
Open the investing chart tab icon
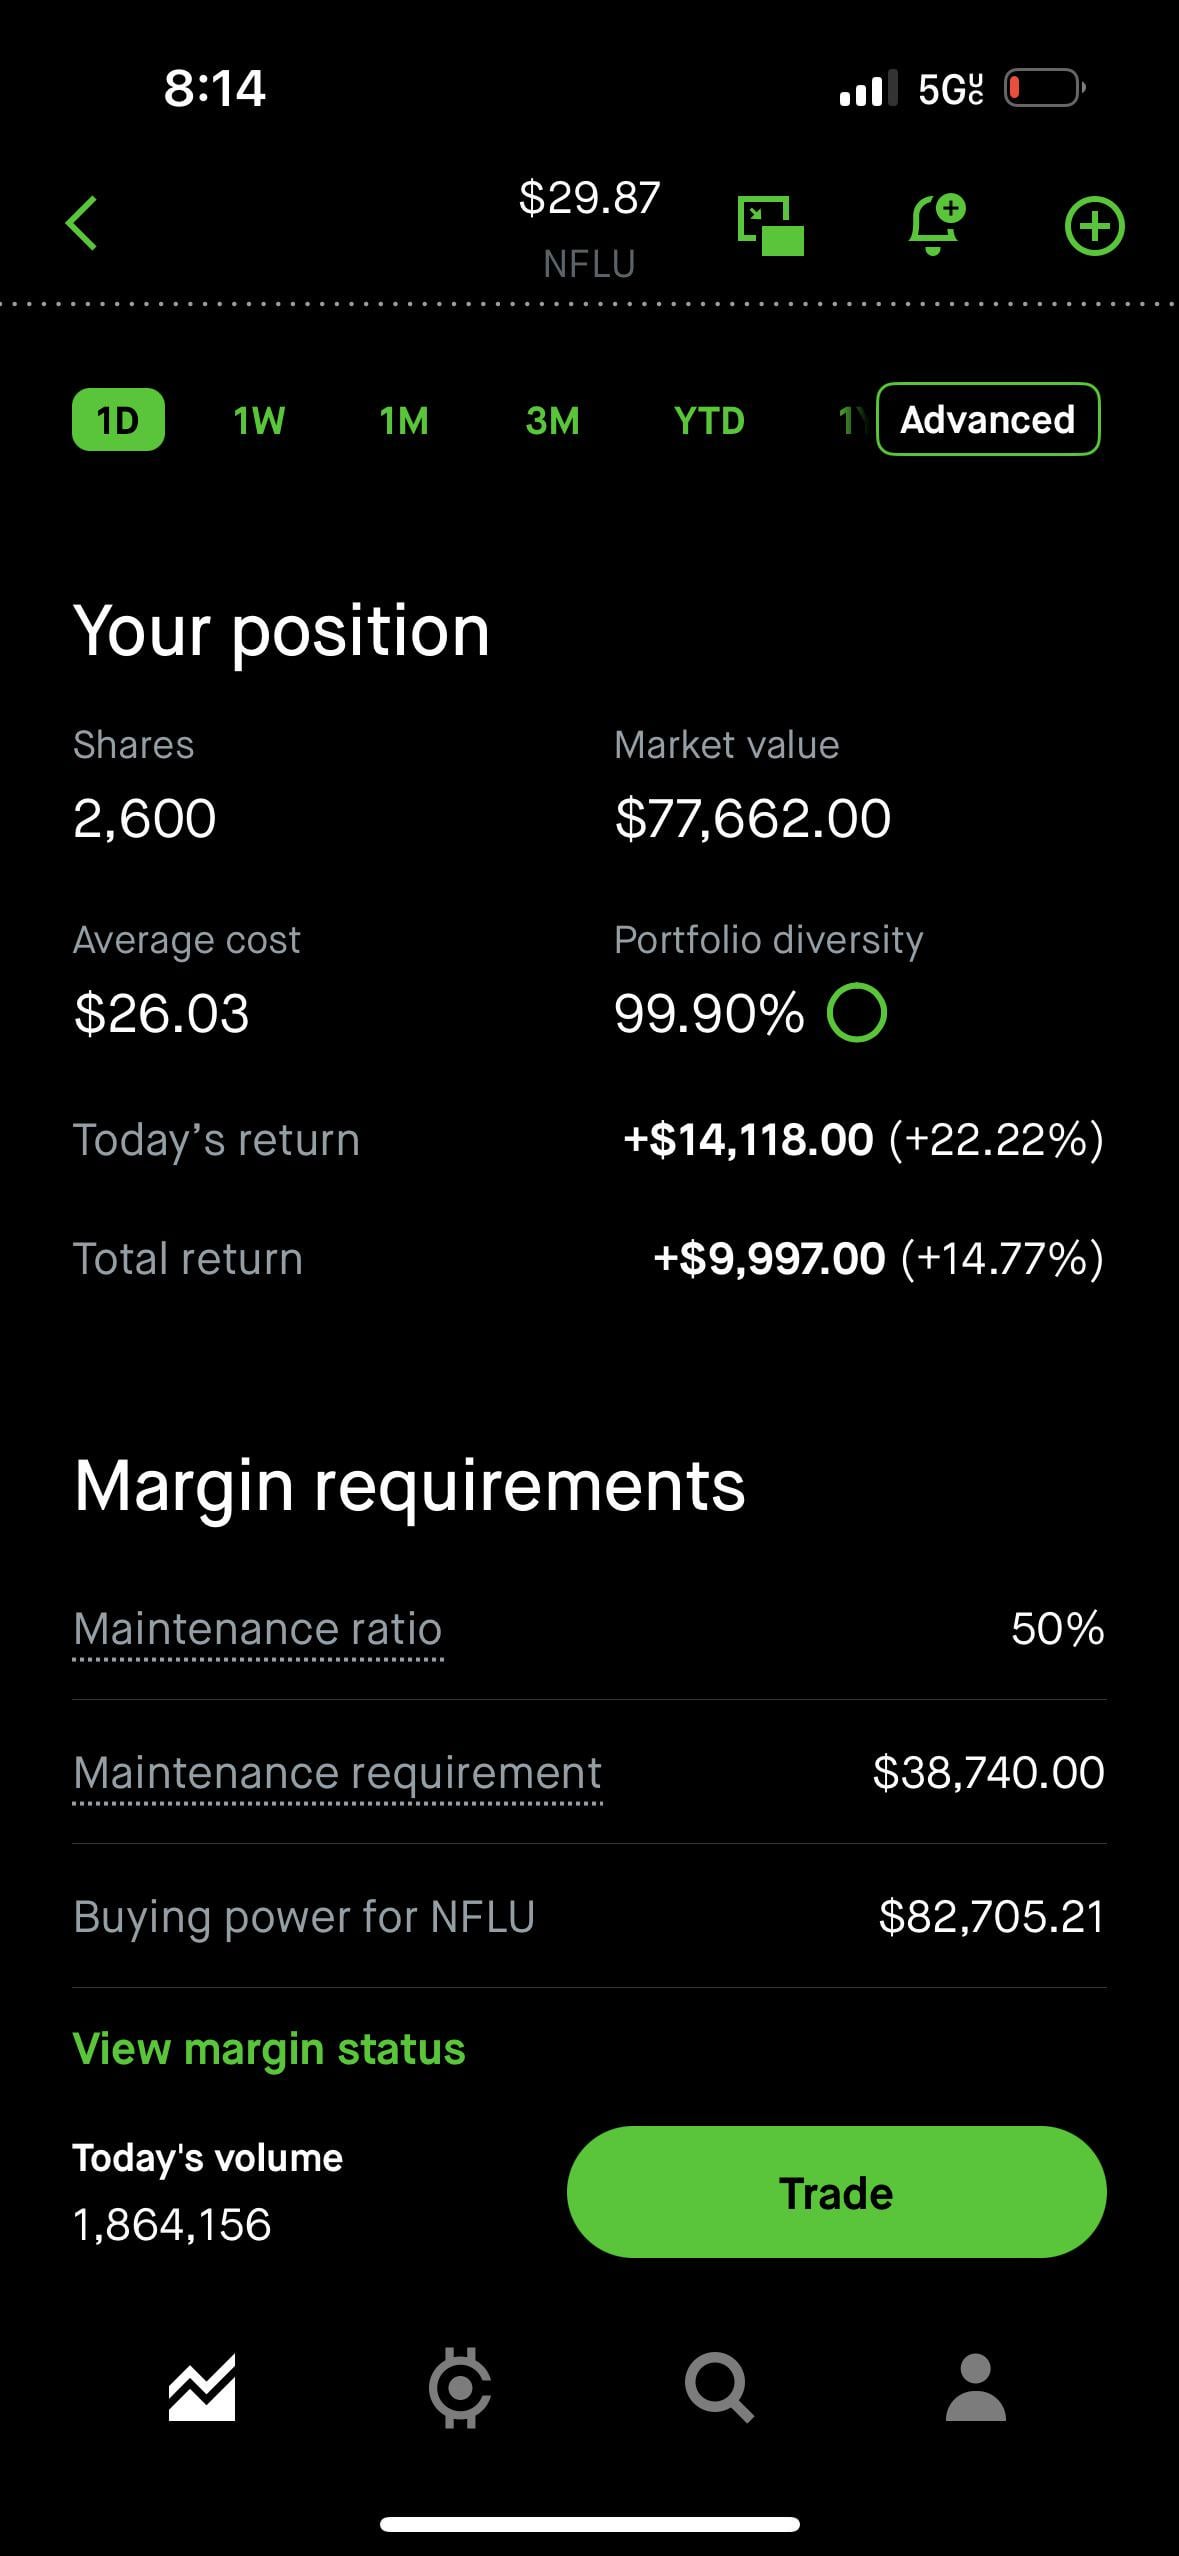pyautogui.click(x=202, y=2388)
